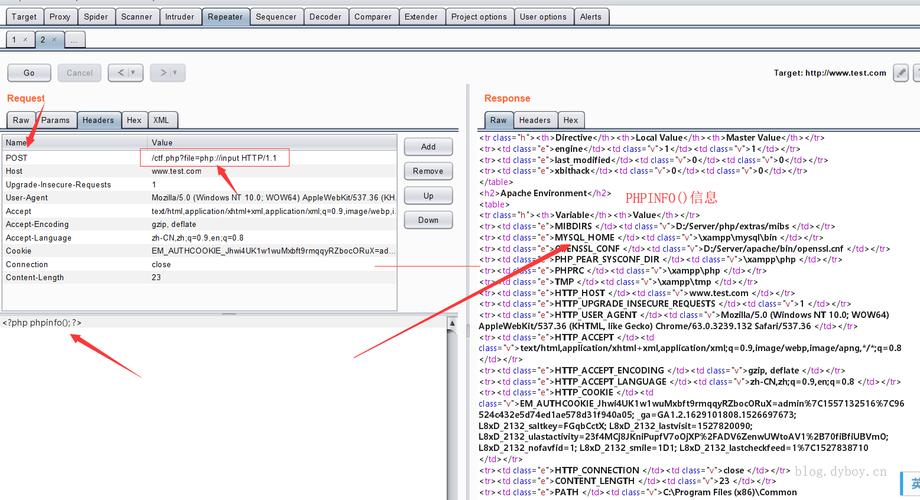Viewport: 920px width, 500px height.
Task: Select the Extender tab
Action: (421, 16)
